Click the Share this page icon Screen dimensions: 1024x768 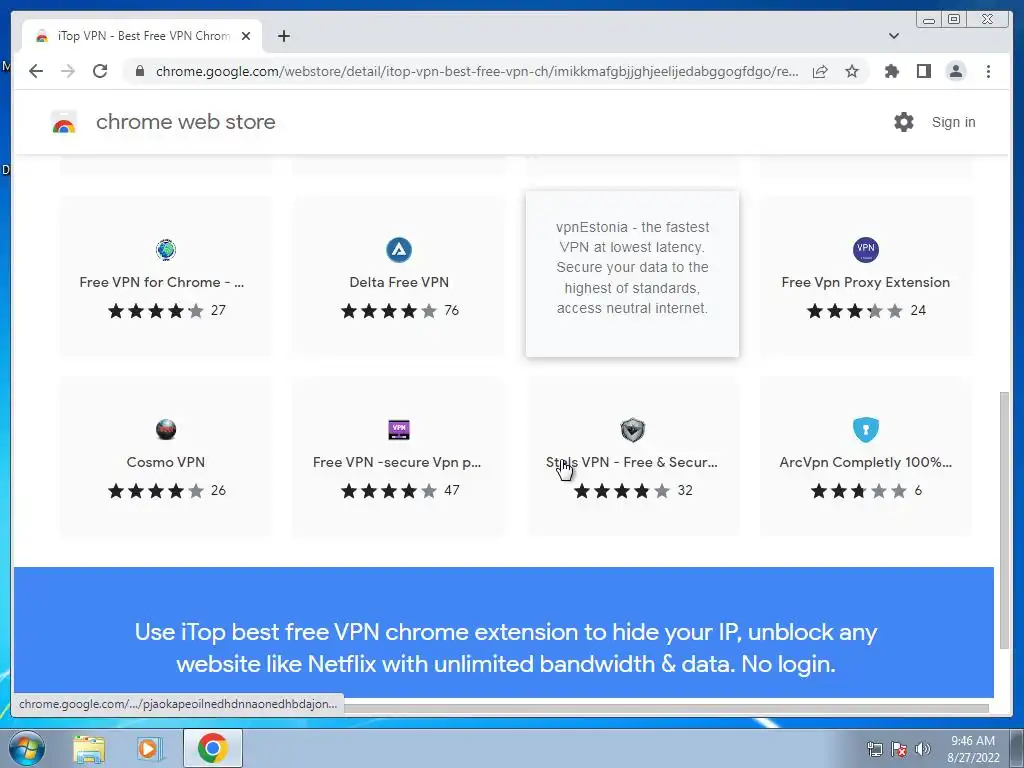pos(820,71)
